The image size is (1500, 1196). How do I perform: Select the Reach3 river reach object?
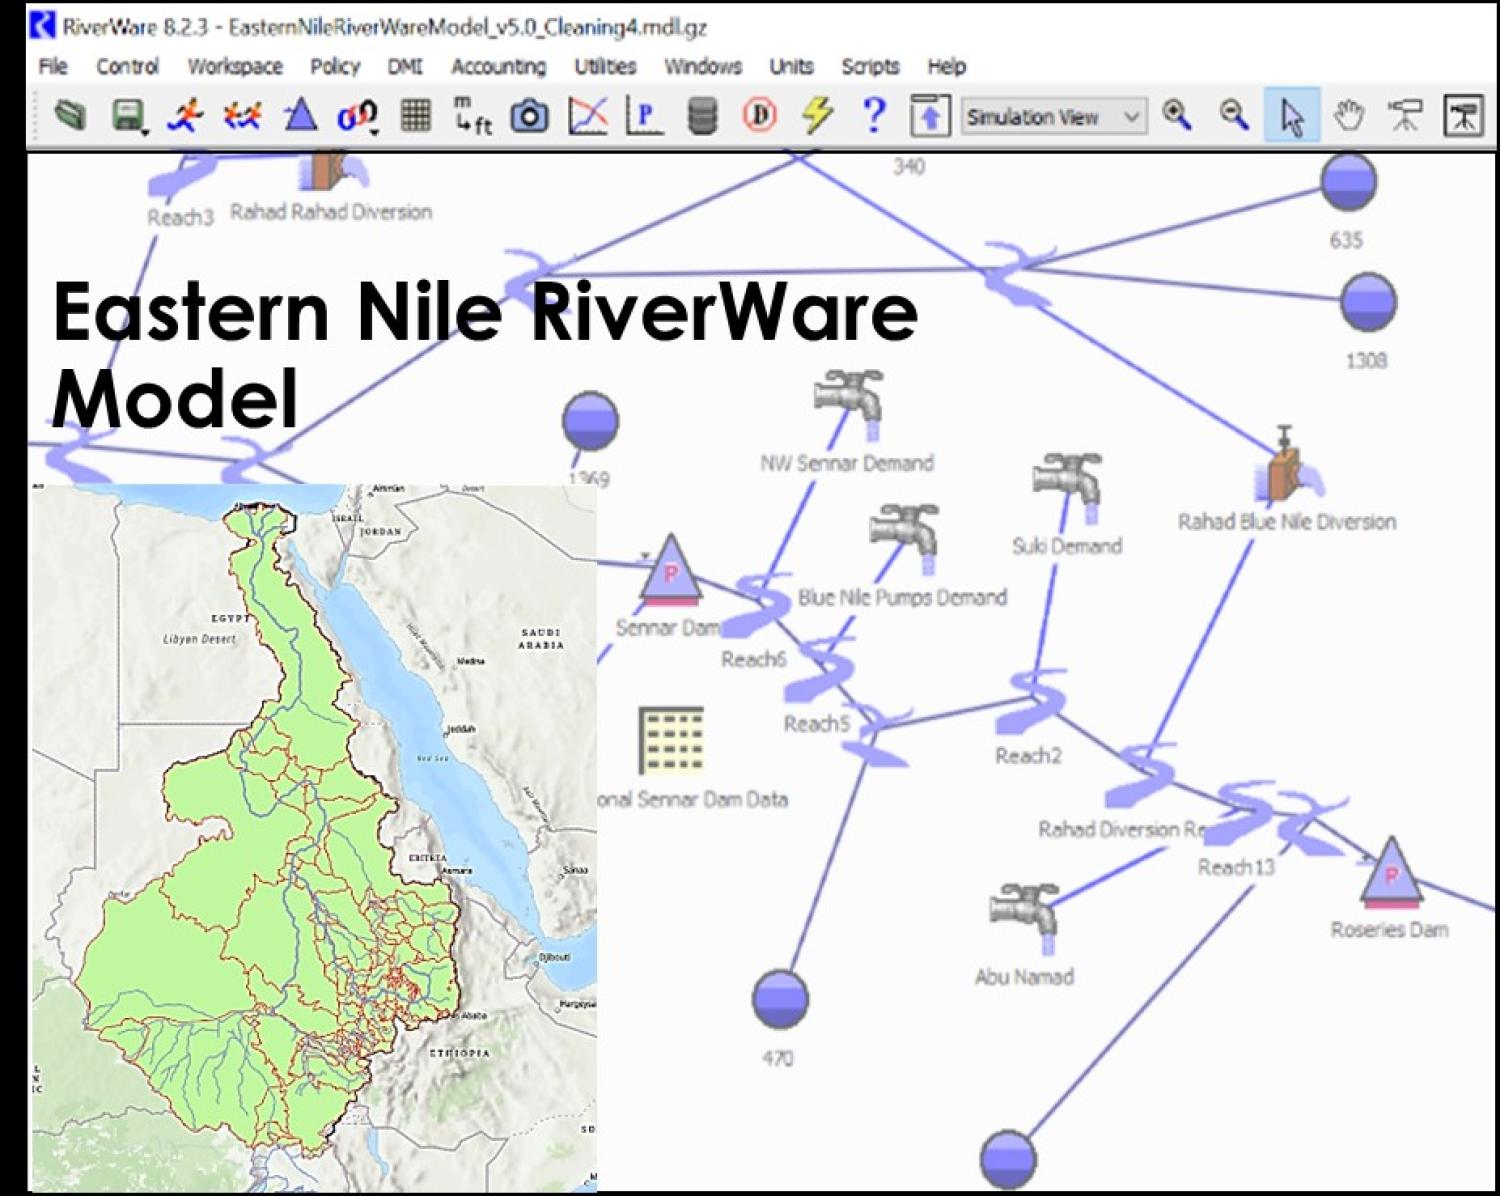tap(182, 175)
